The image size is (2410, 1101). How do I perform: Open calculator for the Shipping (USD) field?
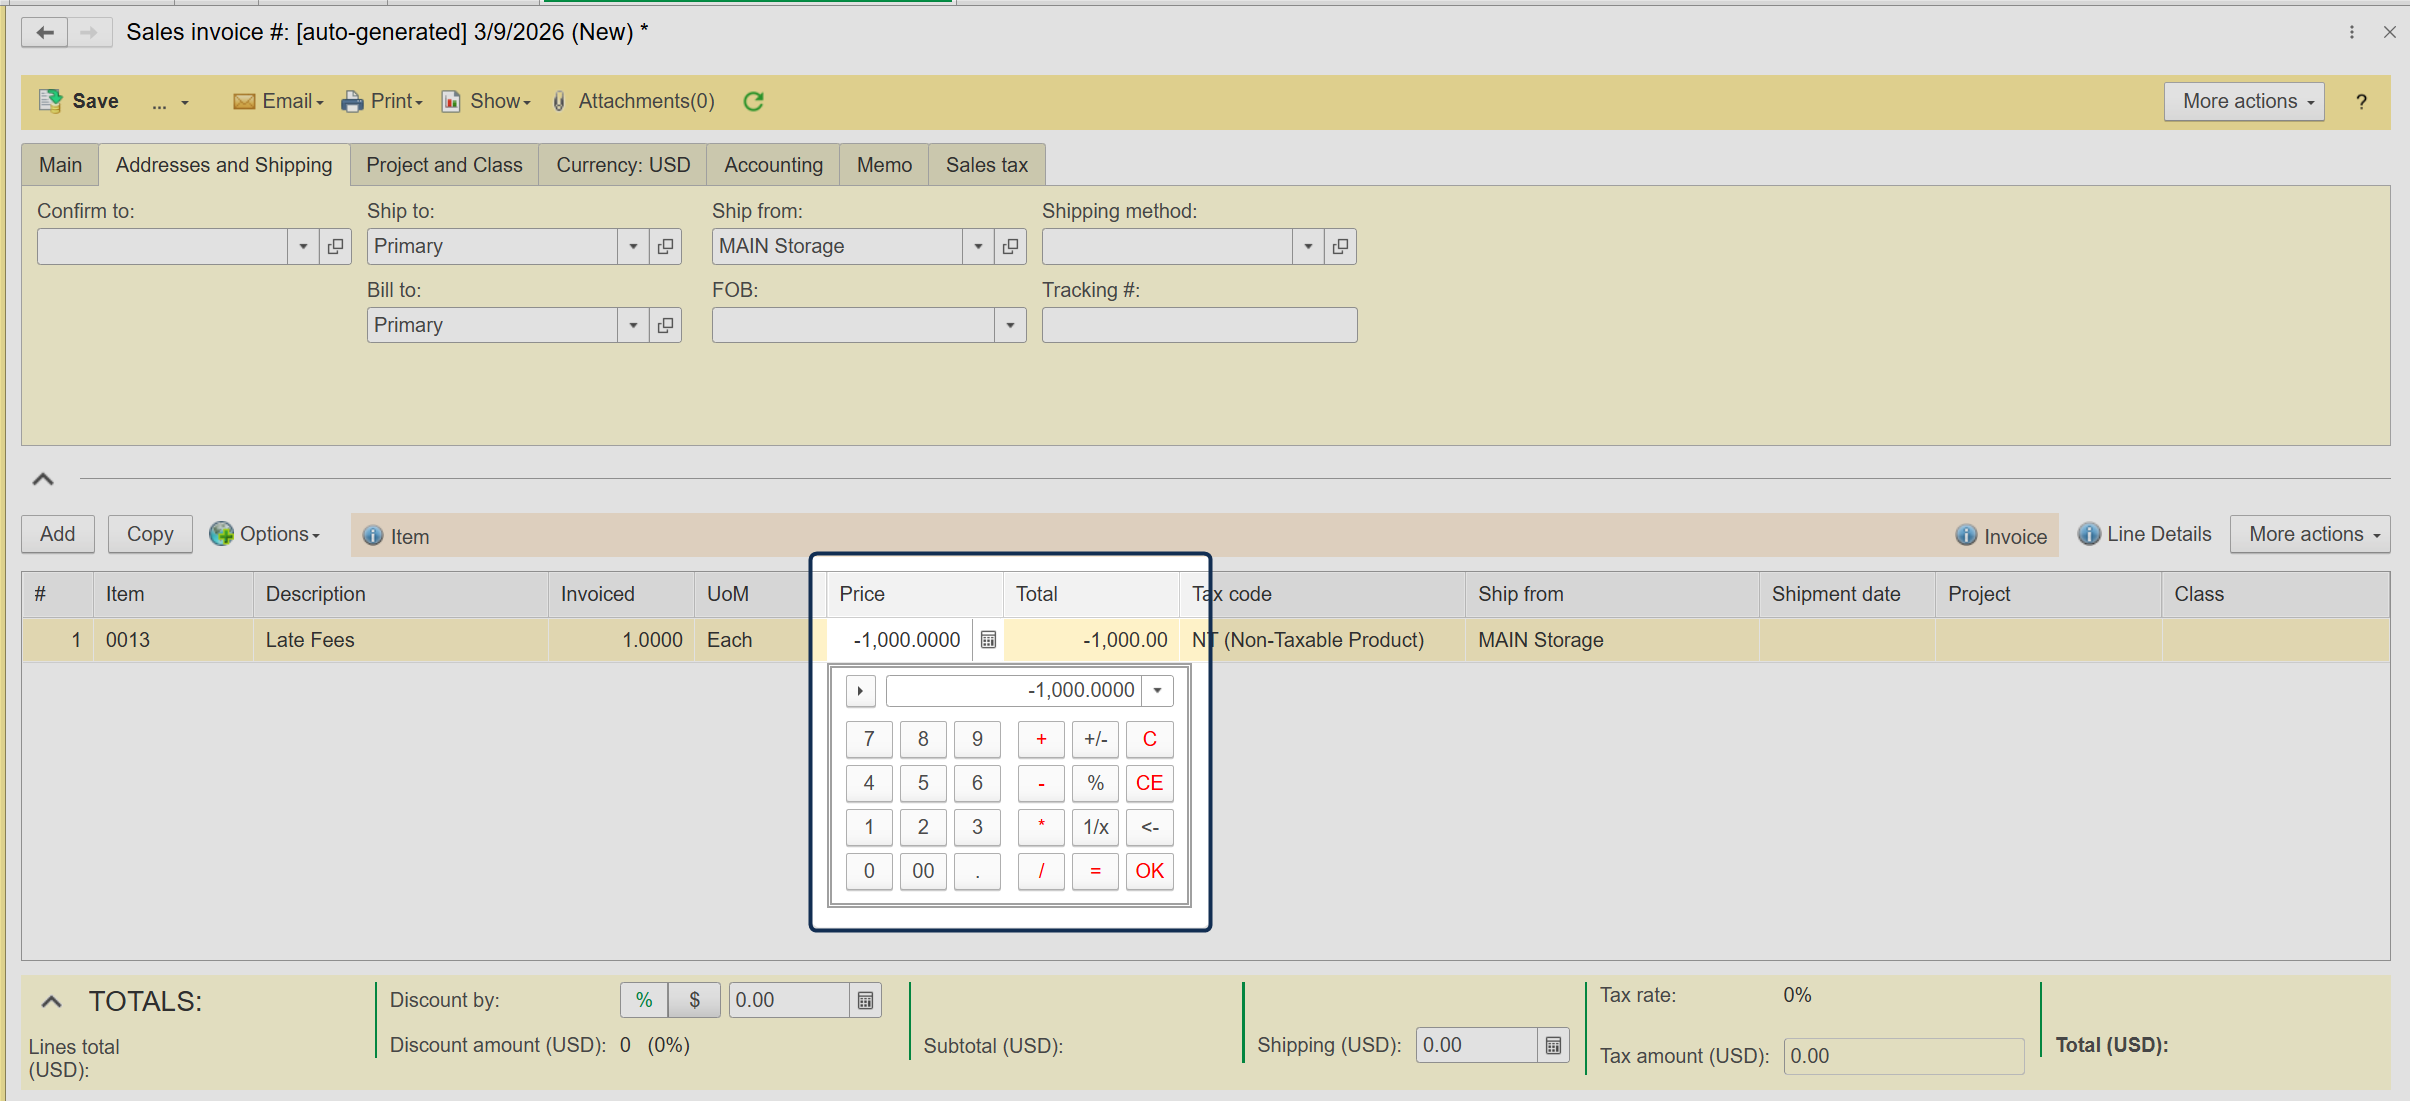coord(1553,1045)
